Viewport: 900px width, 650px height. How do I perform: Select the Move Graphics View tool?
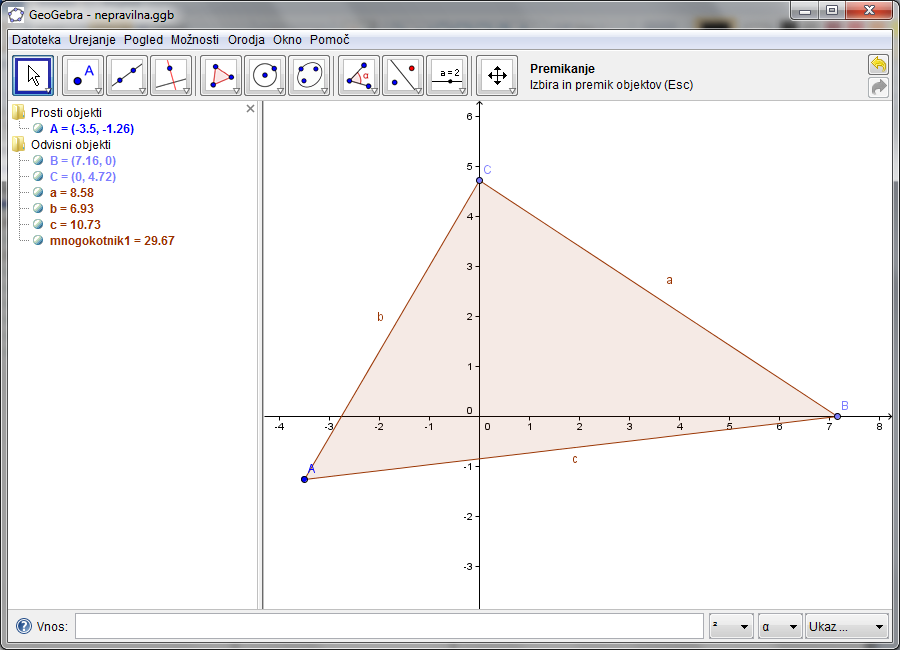click(497, 76)
